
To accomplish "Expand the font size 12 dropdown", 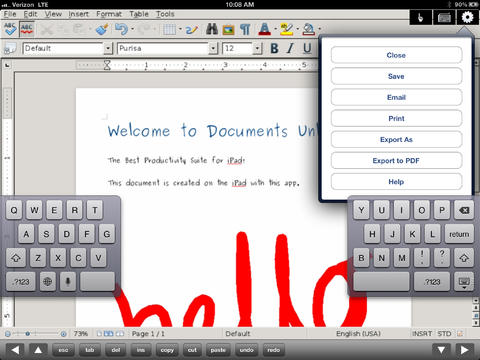I will [x=257, y=49].
